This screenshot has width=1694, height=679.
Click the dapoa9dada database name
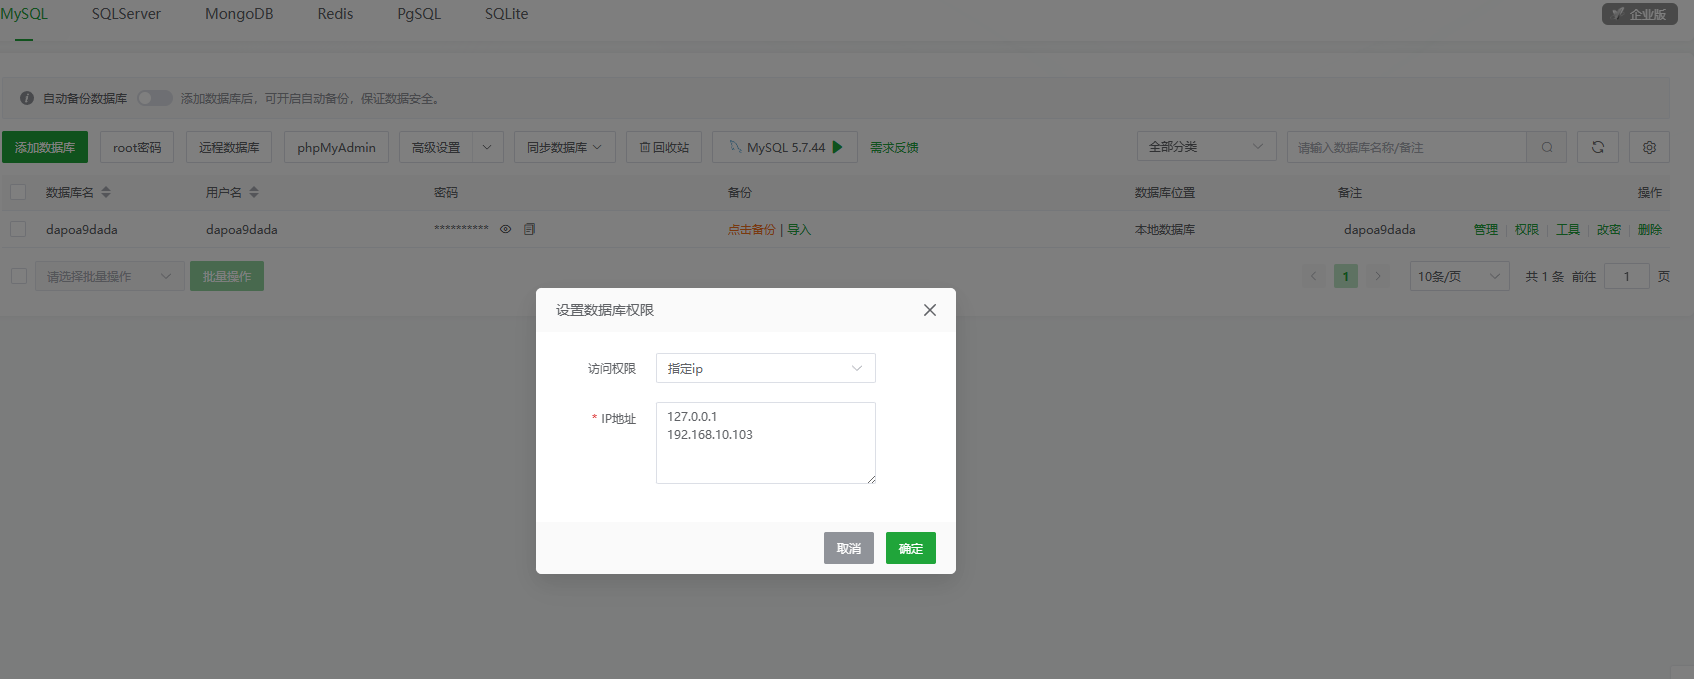82,229
